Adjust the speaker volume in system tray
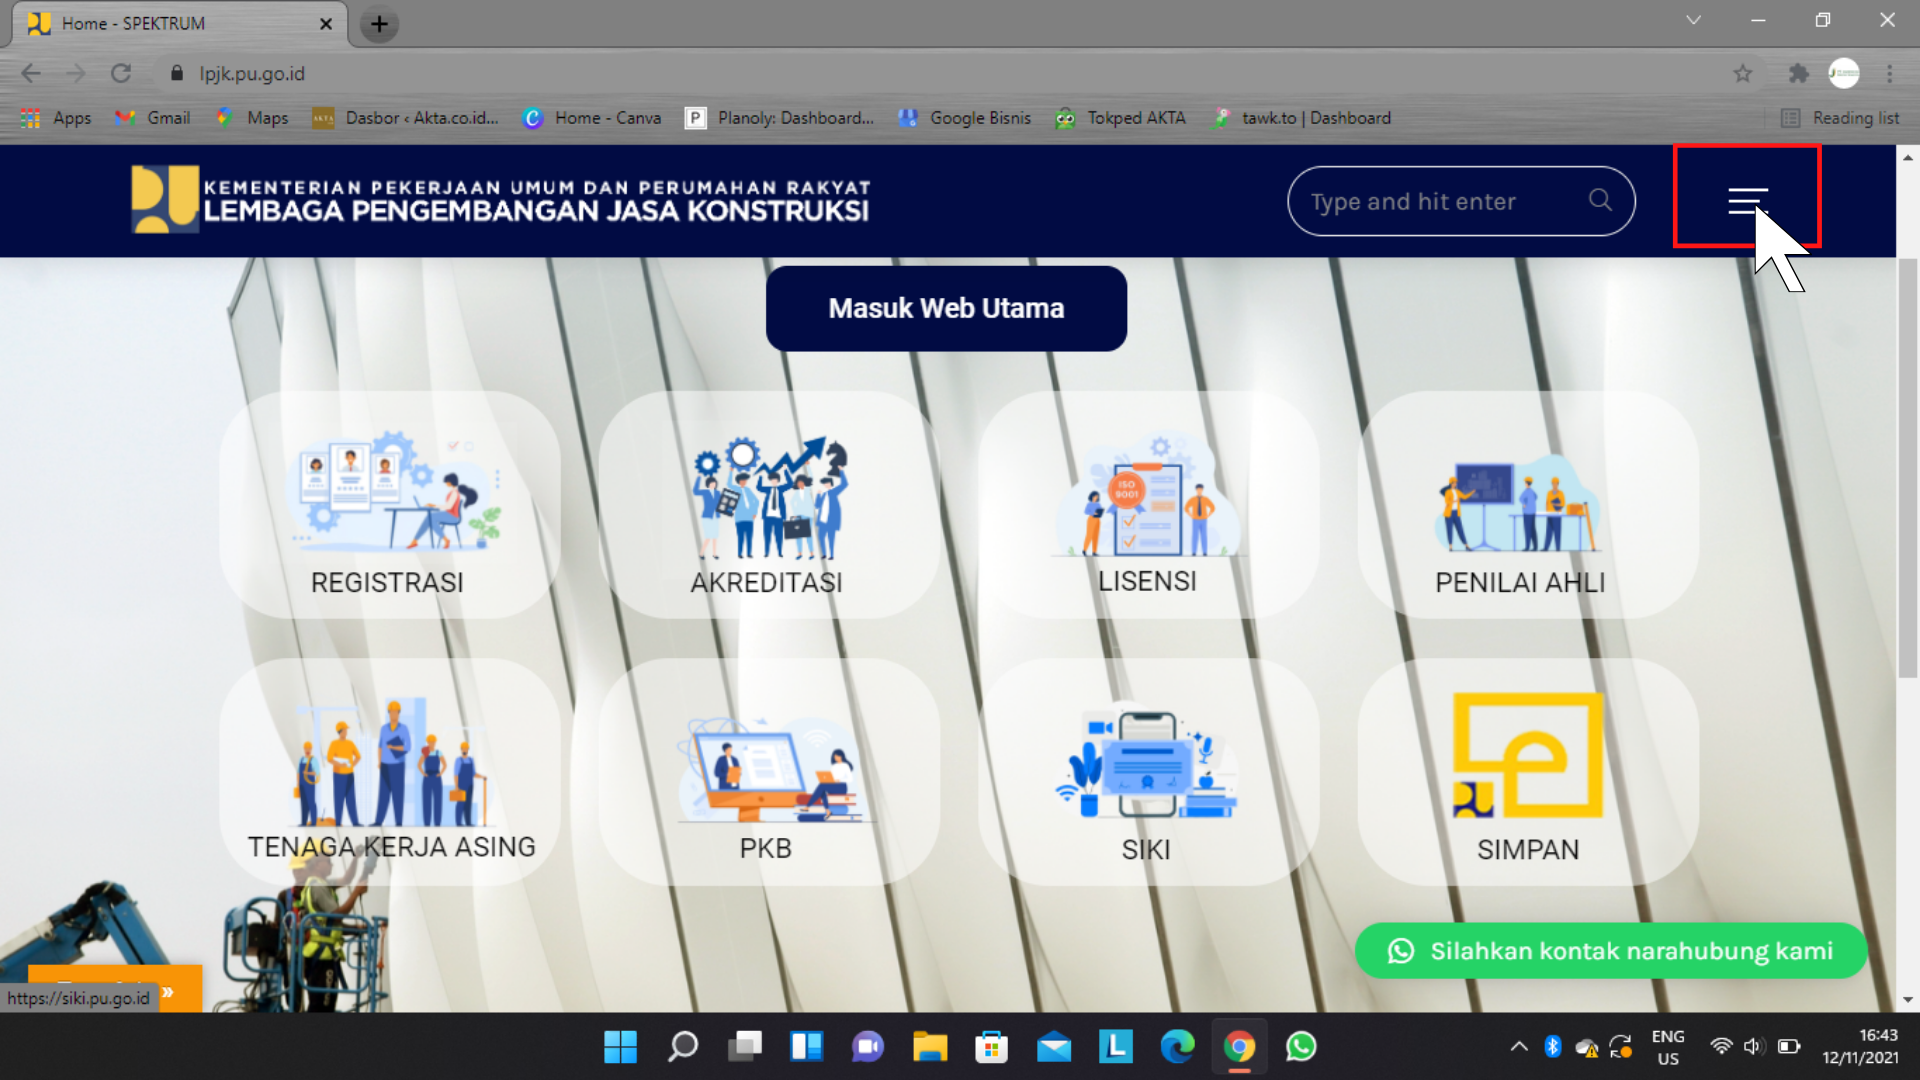This screenshot has height=1080, width=1920. [x=1754, y=1046]
